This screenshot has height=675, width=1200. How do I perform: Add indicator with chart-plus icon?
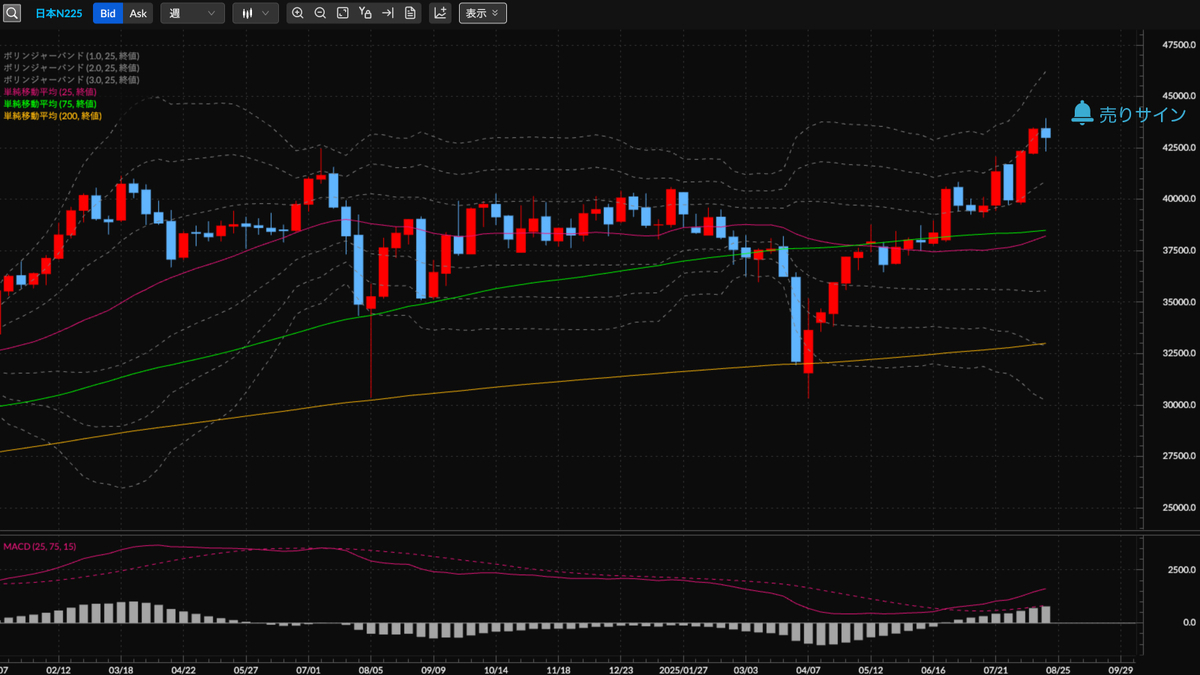[x=440, y=13]
